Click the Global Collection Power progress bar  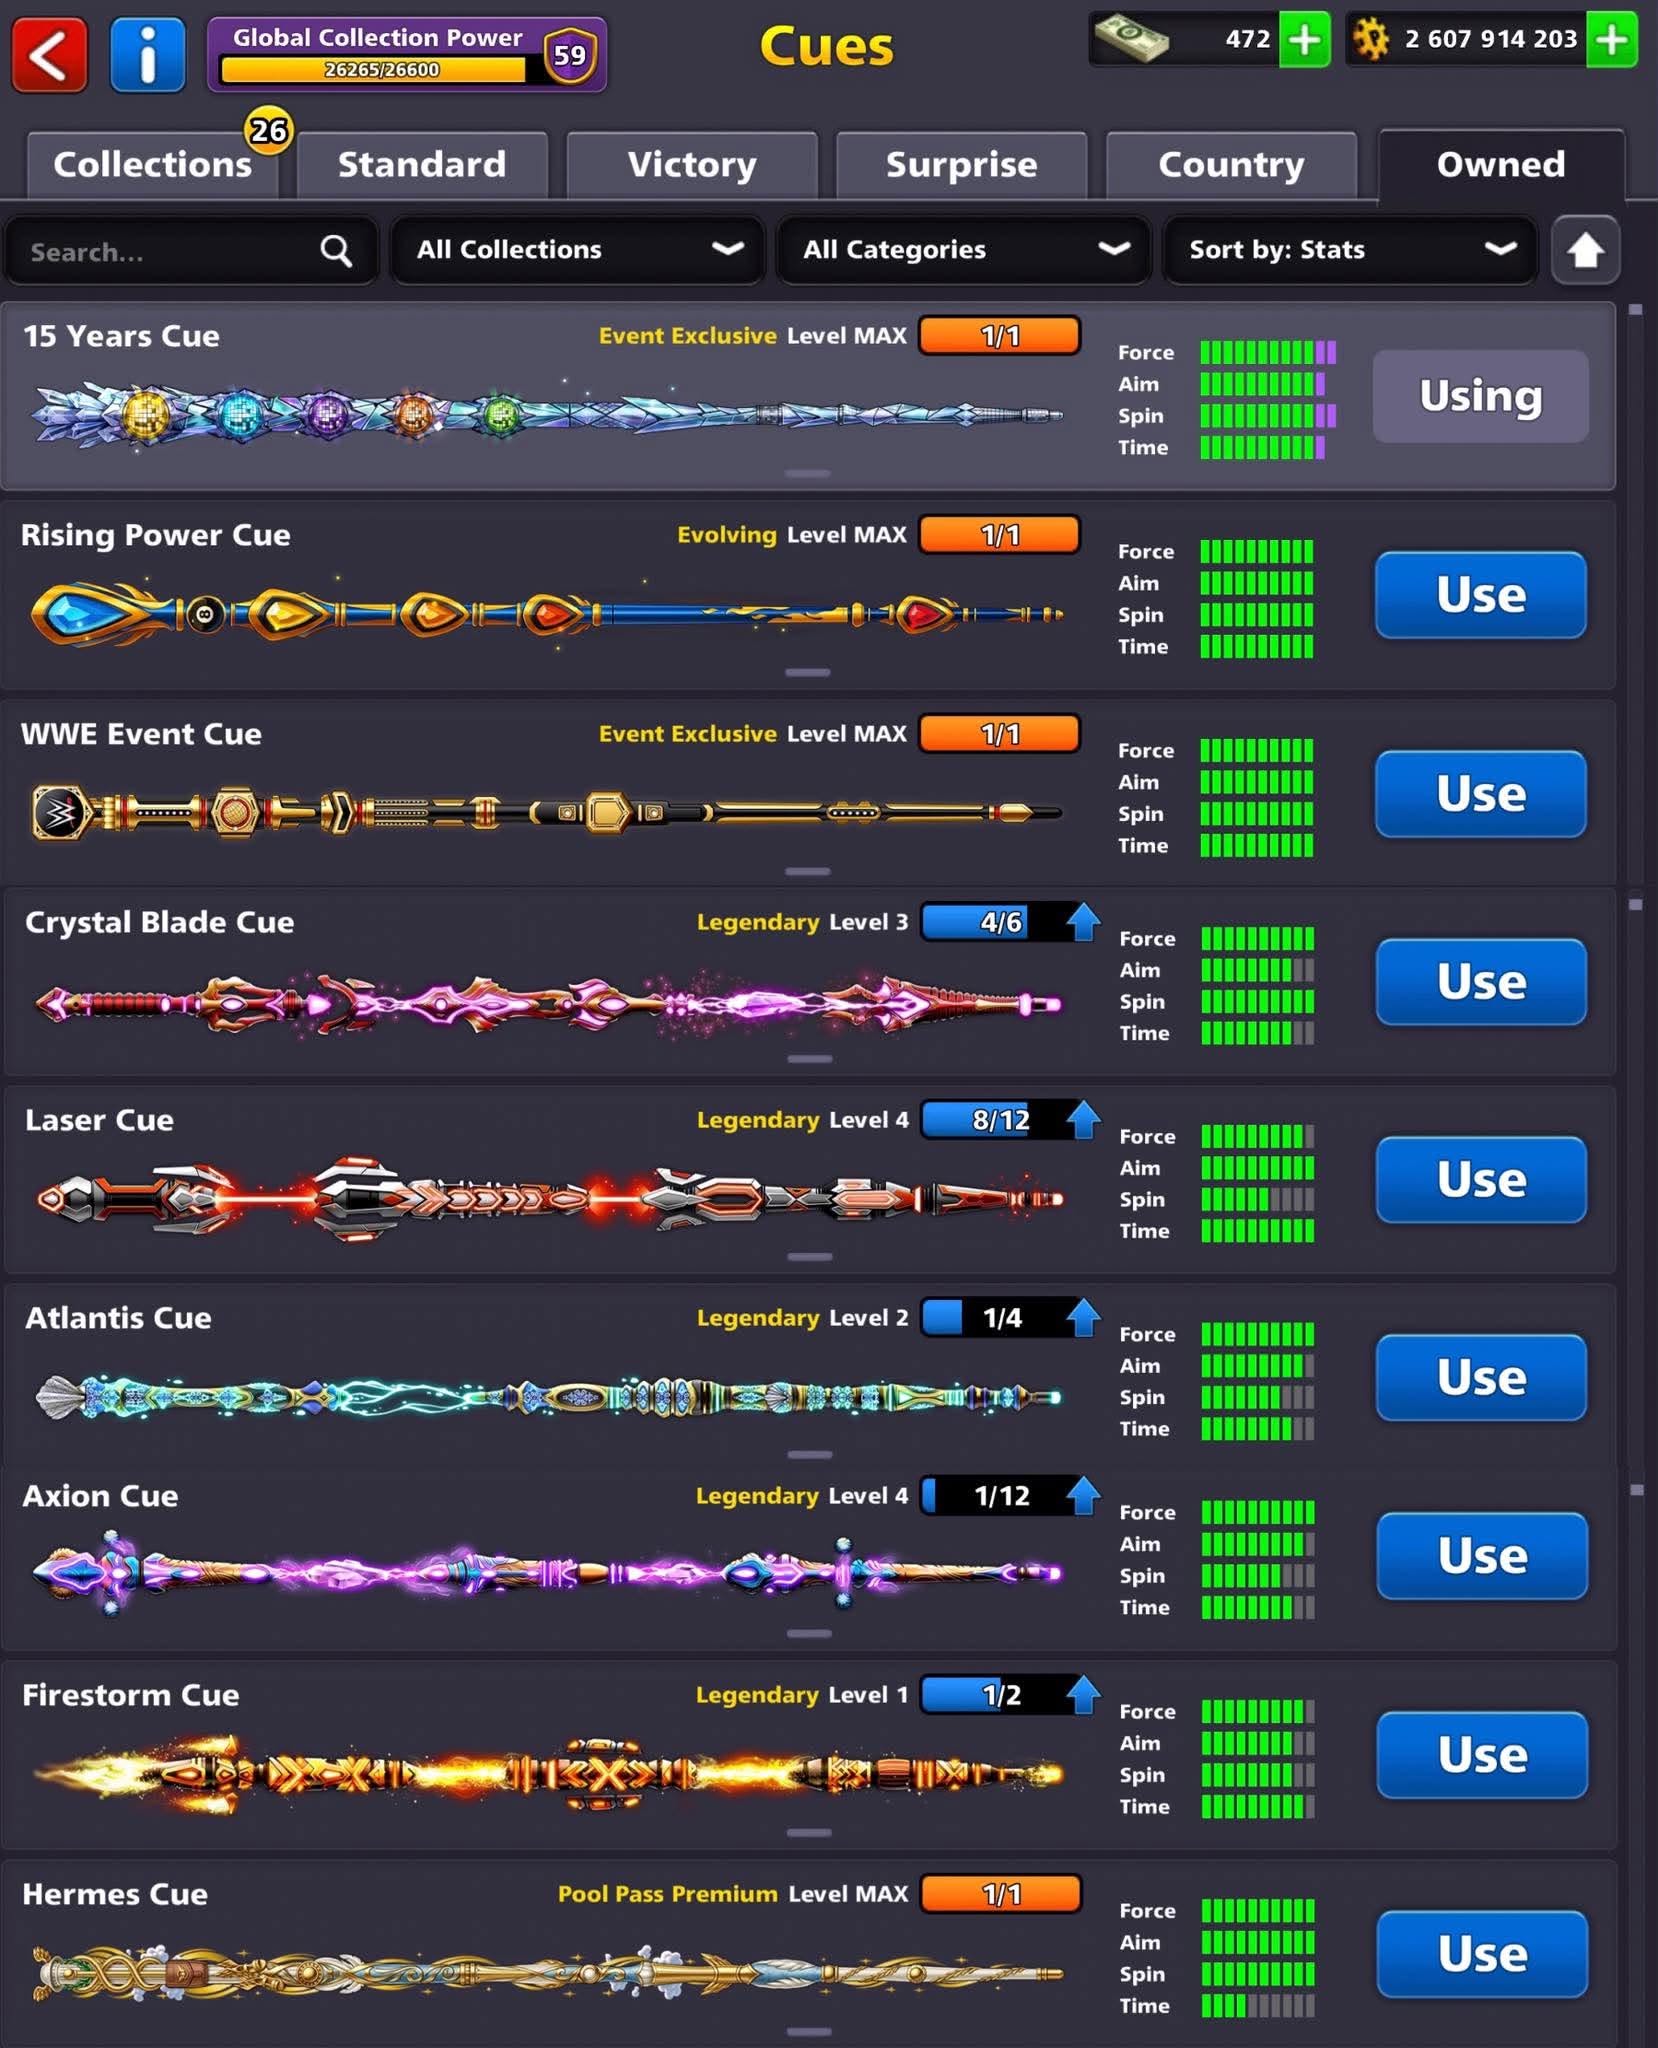click(x=373, y=69)
